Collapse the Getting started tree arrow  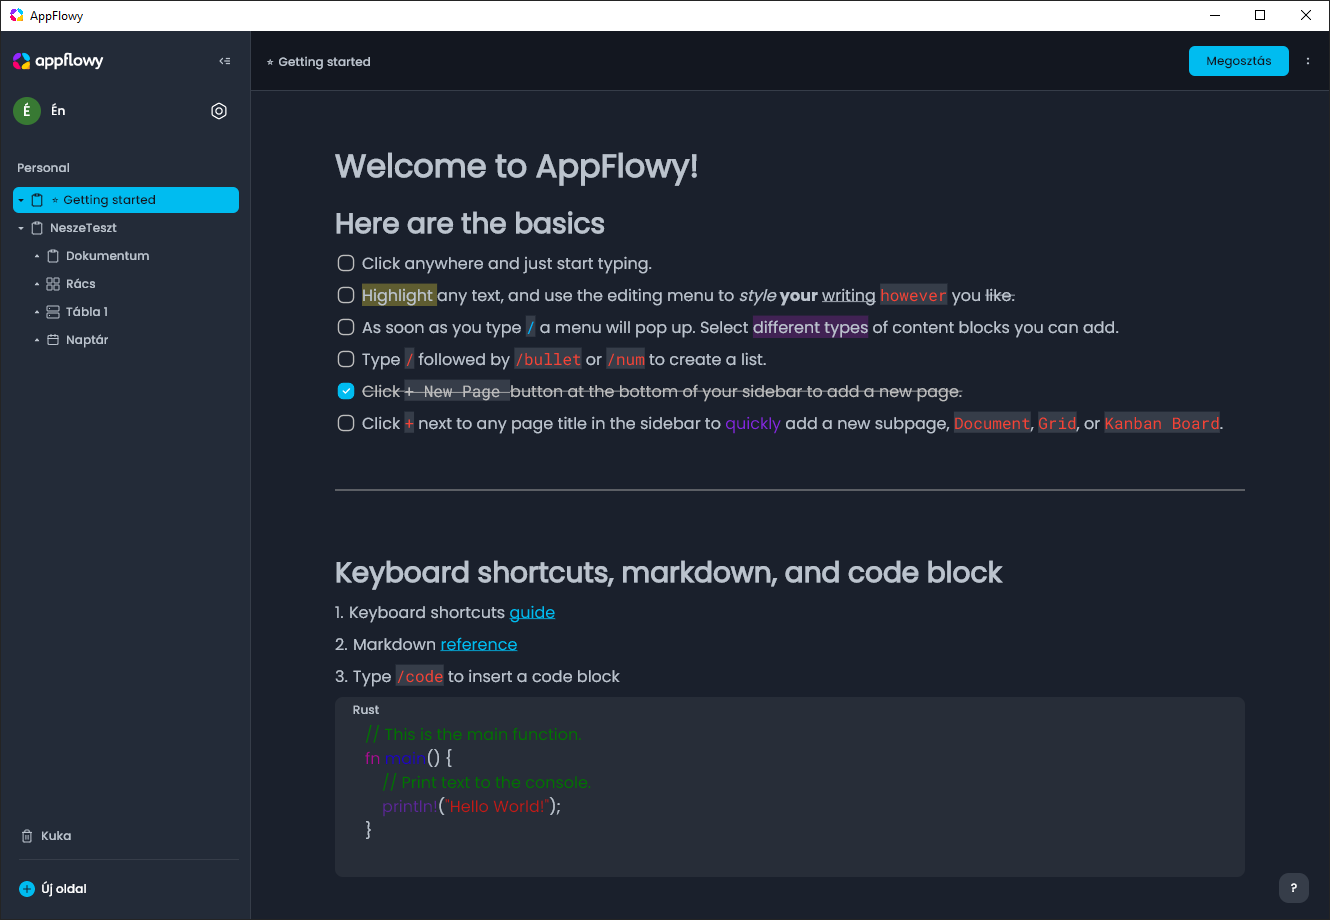21,200
